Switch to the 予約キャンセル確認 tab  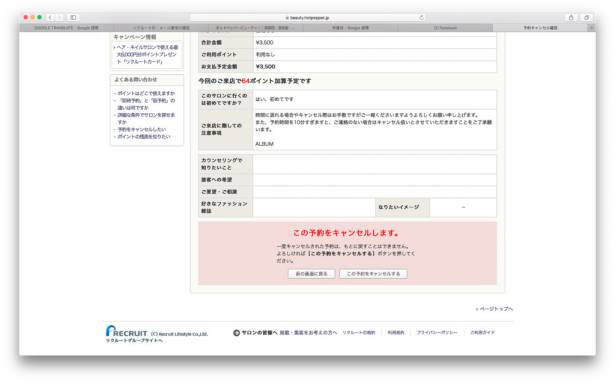tap(540, 28)
